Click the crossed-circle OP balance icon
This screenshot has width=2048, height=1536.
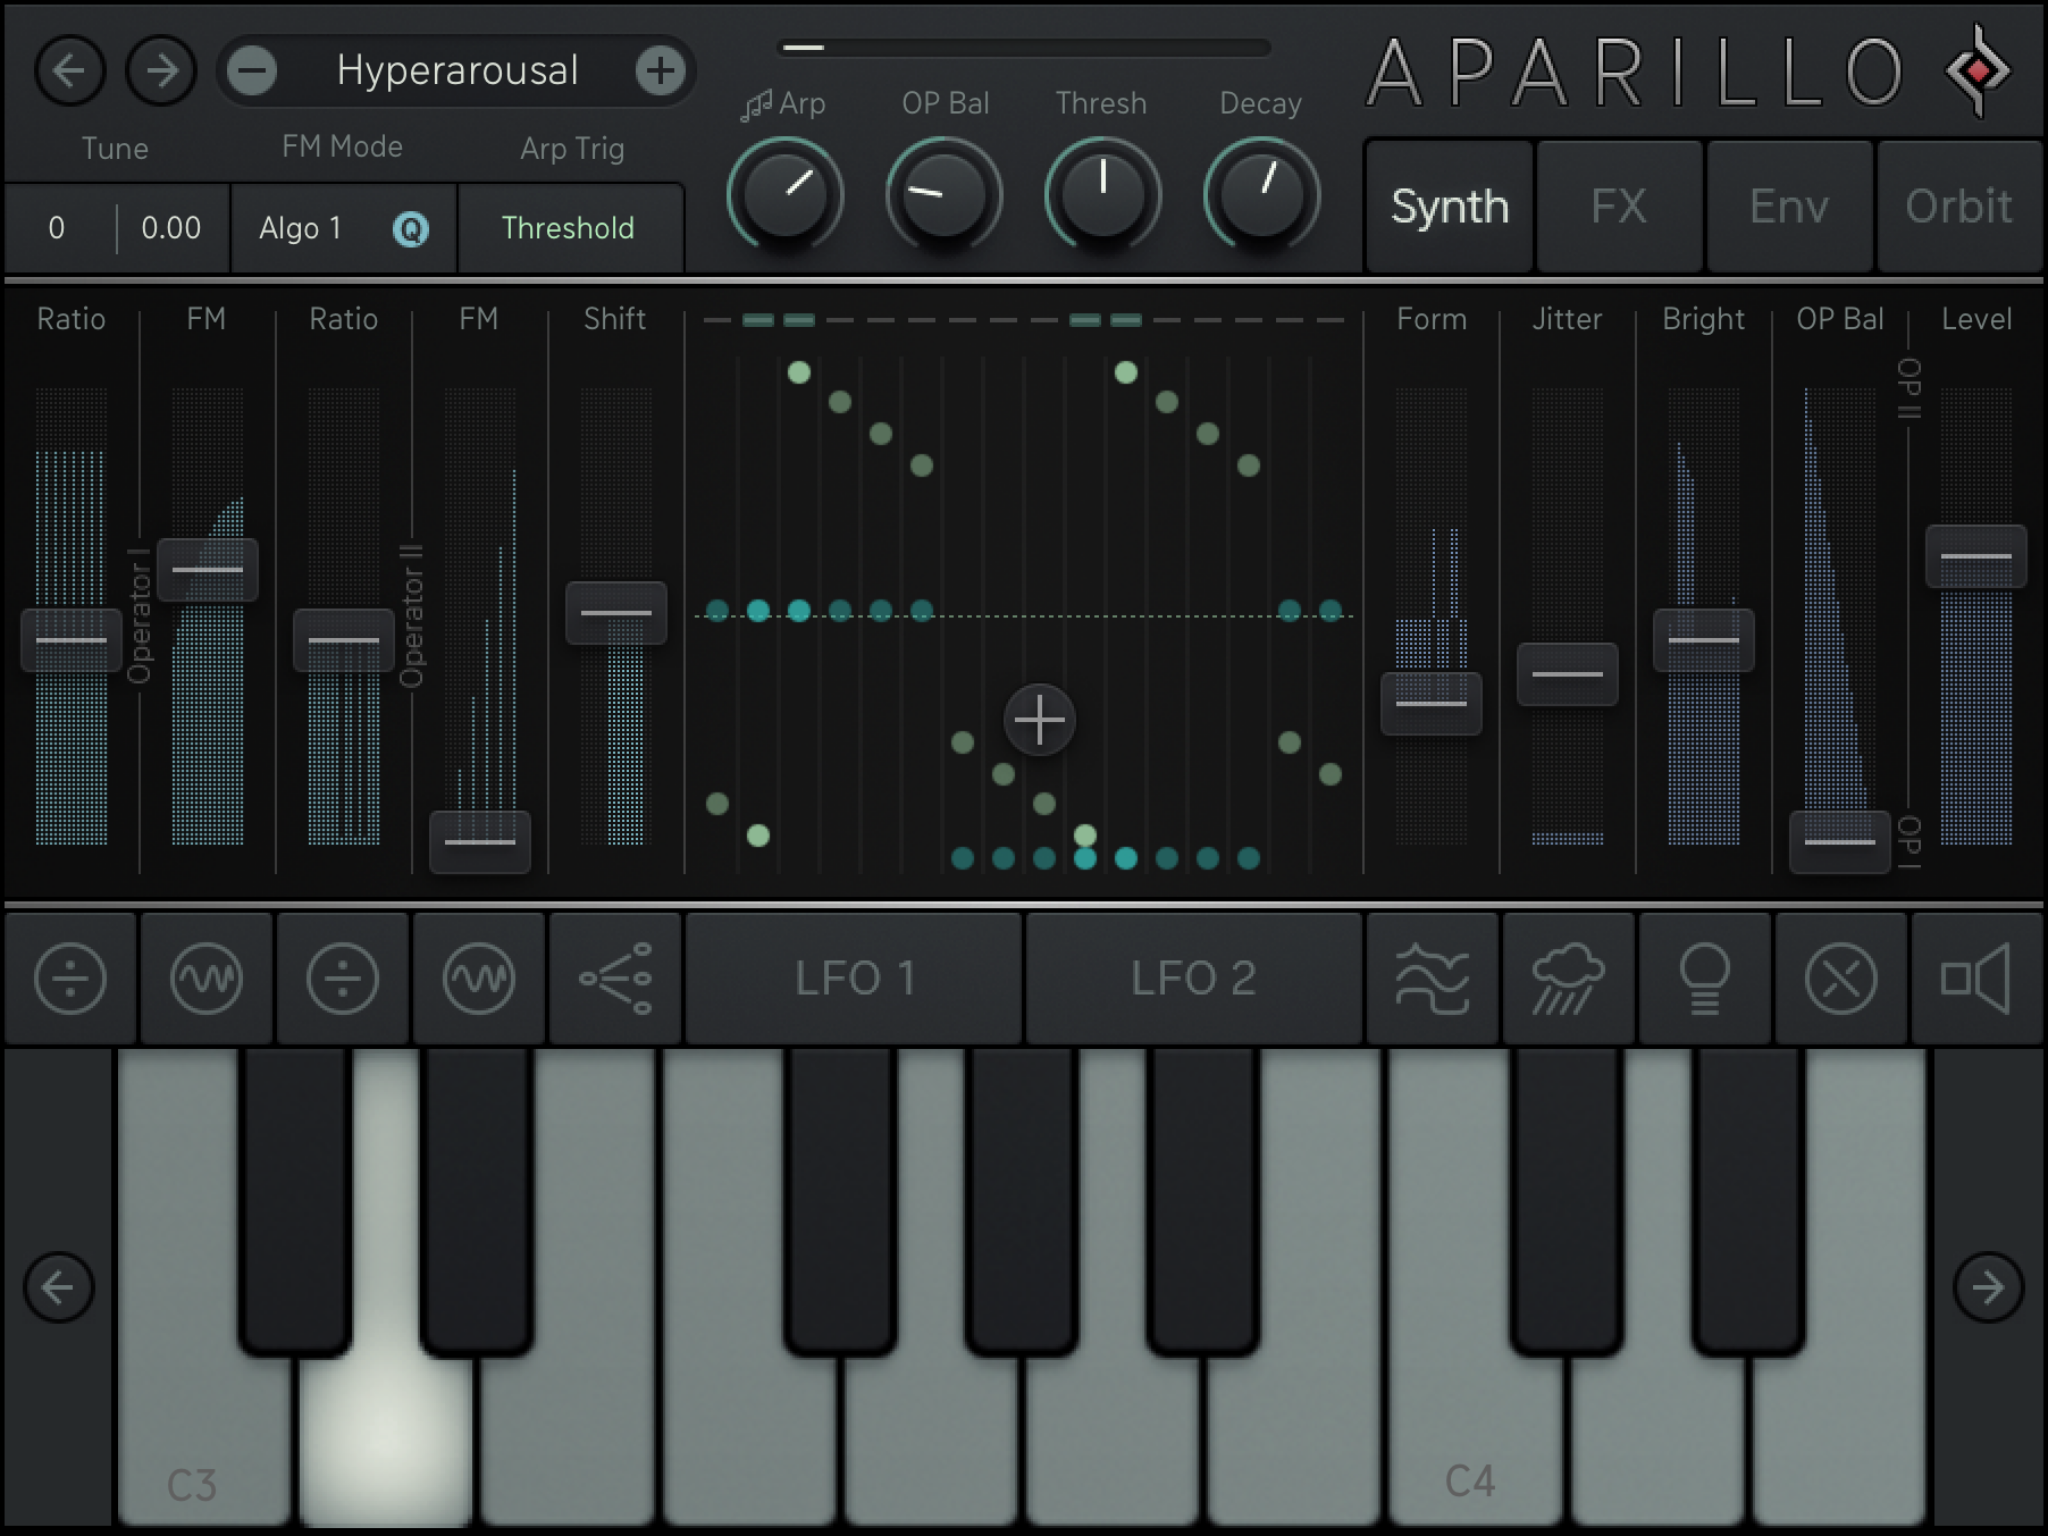pos(1840,978)
